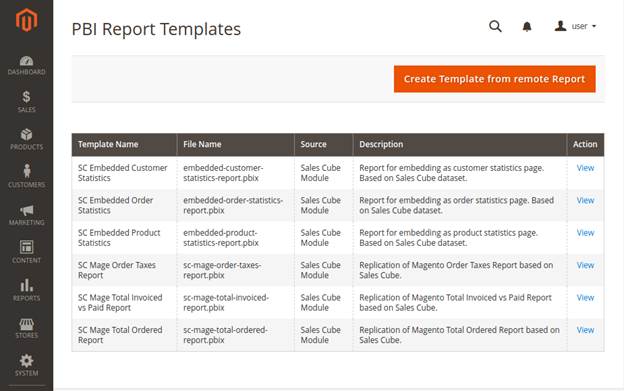Click the PBI Report Templates page title
The image size is (624, 391).
(x=156, y=29)
